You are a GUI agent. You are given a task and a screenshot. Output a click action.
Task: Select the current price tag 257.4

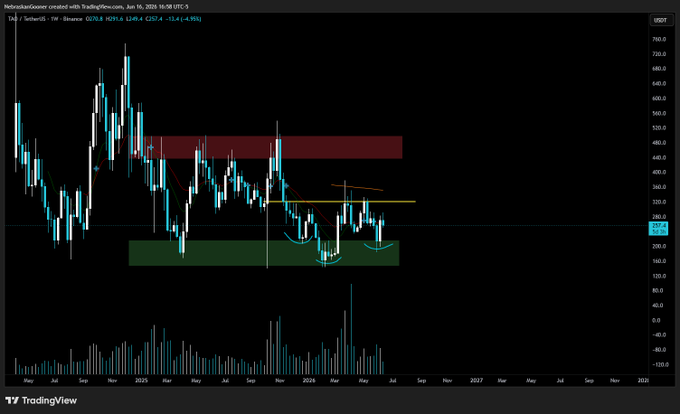pyautogui.click(x=658, y=228)
